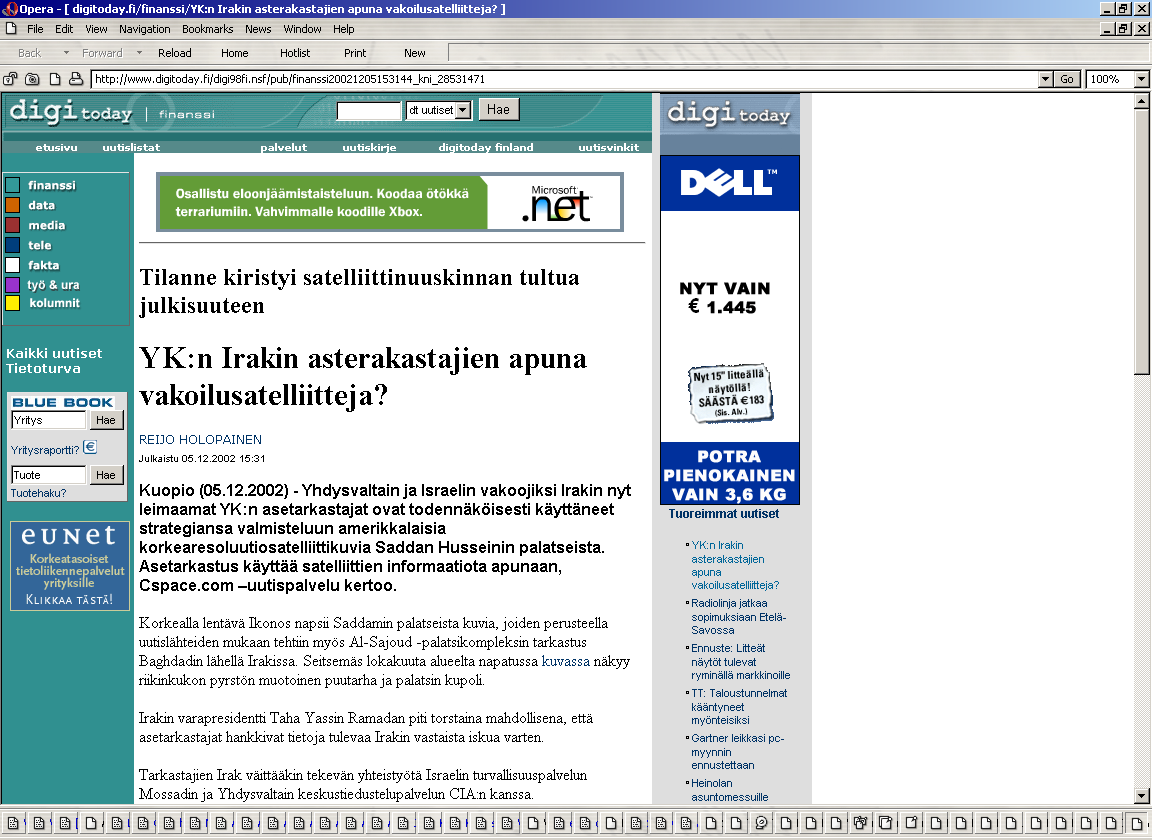Open the Kaikki uutiset link

pyautogui.click(x=54, y=353)
